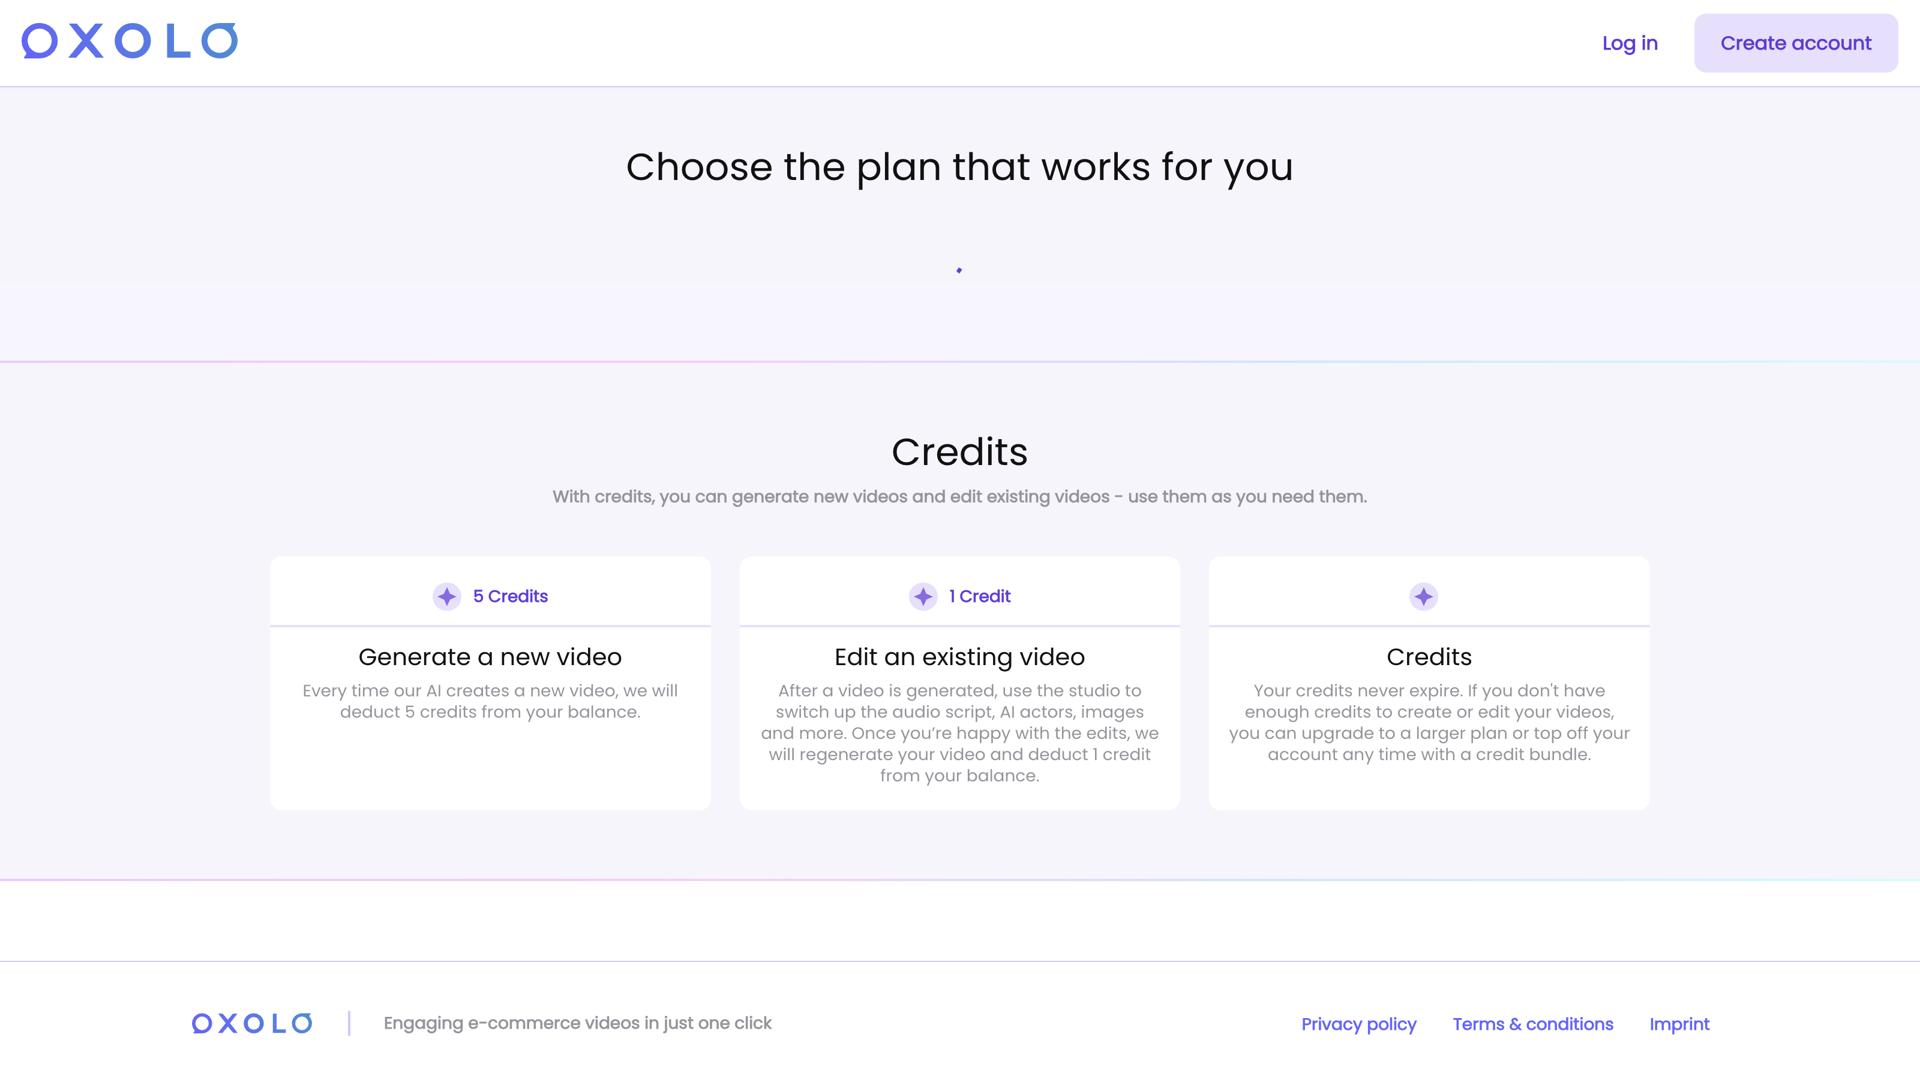This screenshot has height=1080, width=1920.
Task: Click the Oxolo logo in the header
Action: [x=130, y=42]
